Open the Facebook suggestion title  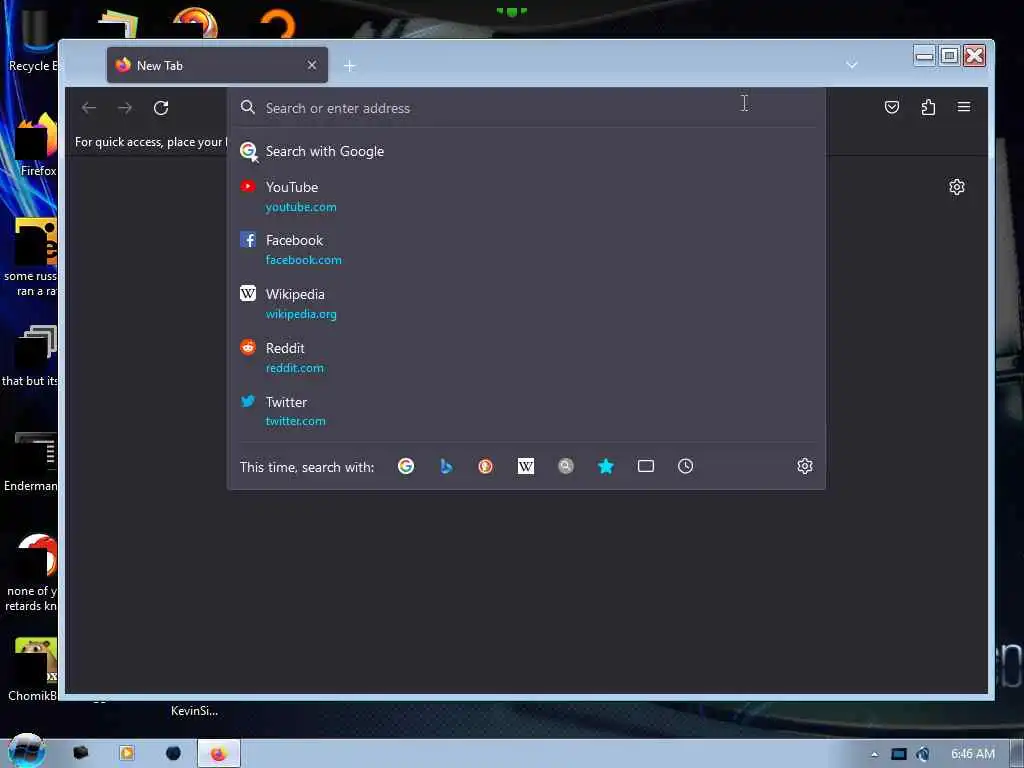pos(294,240)
